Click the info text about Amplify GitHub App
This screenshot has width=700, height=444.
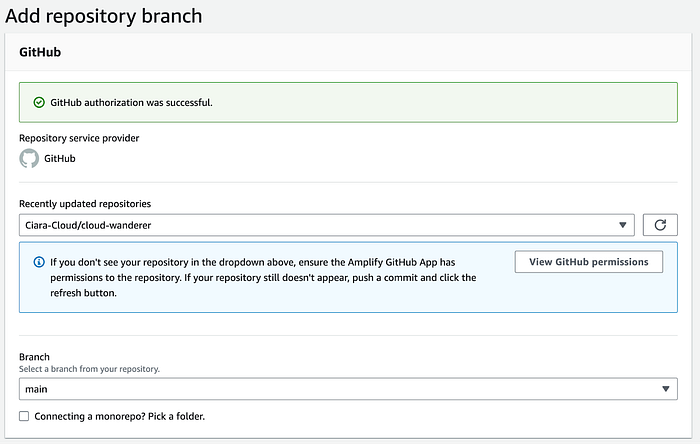click(x=263, y=278)
